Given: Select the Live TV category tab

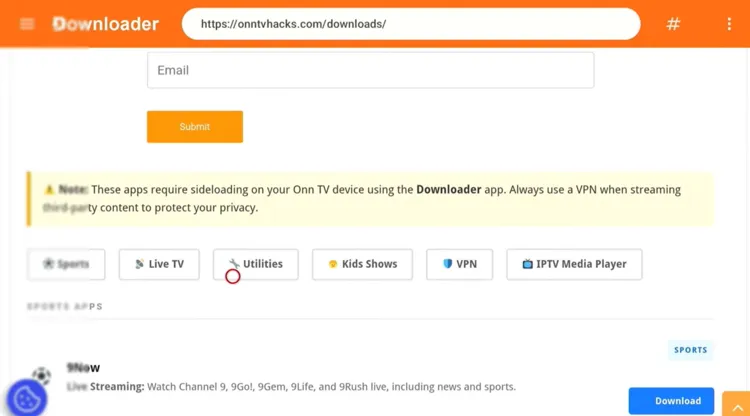Looking at the screenshot, I should (x=159, y=264).
